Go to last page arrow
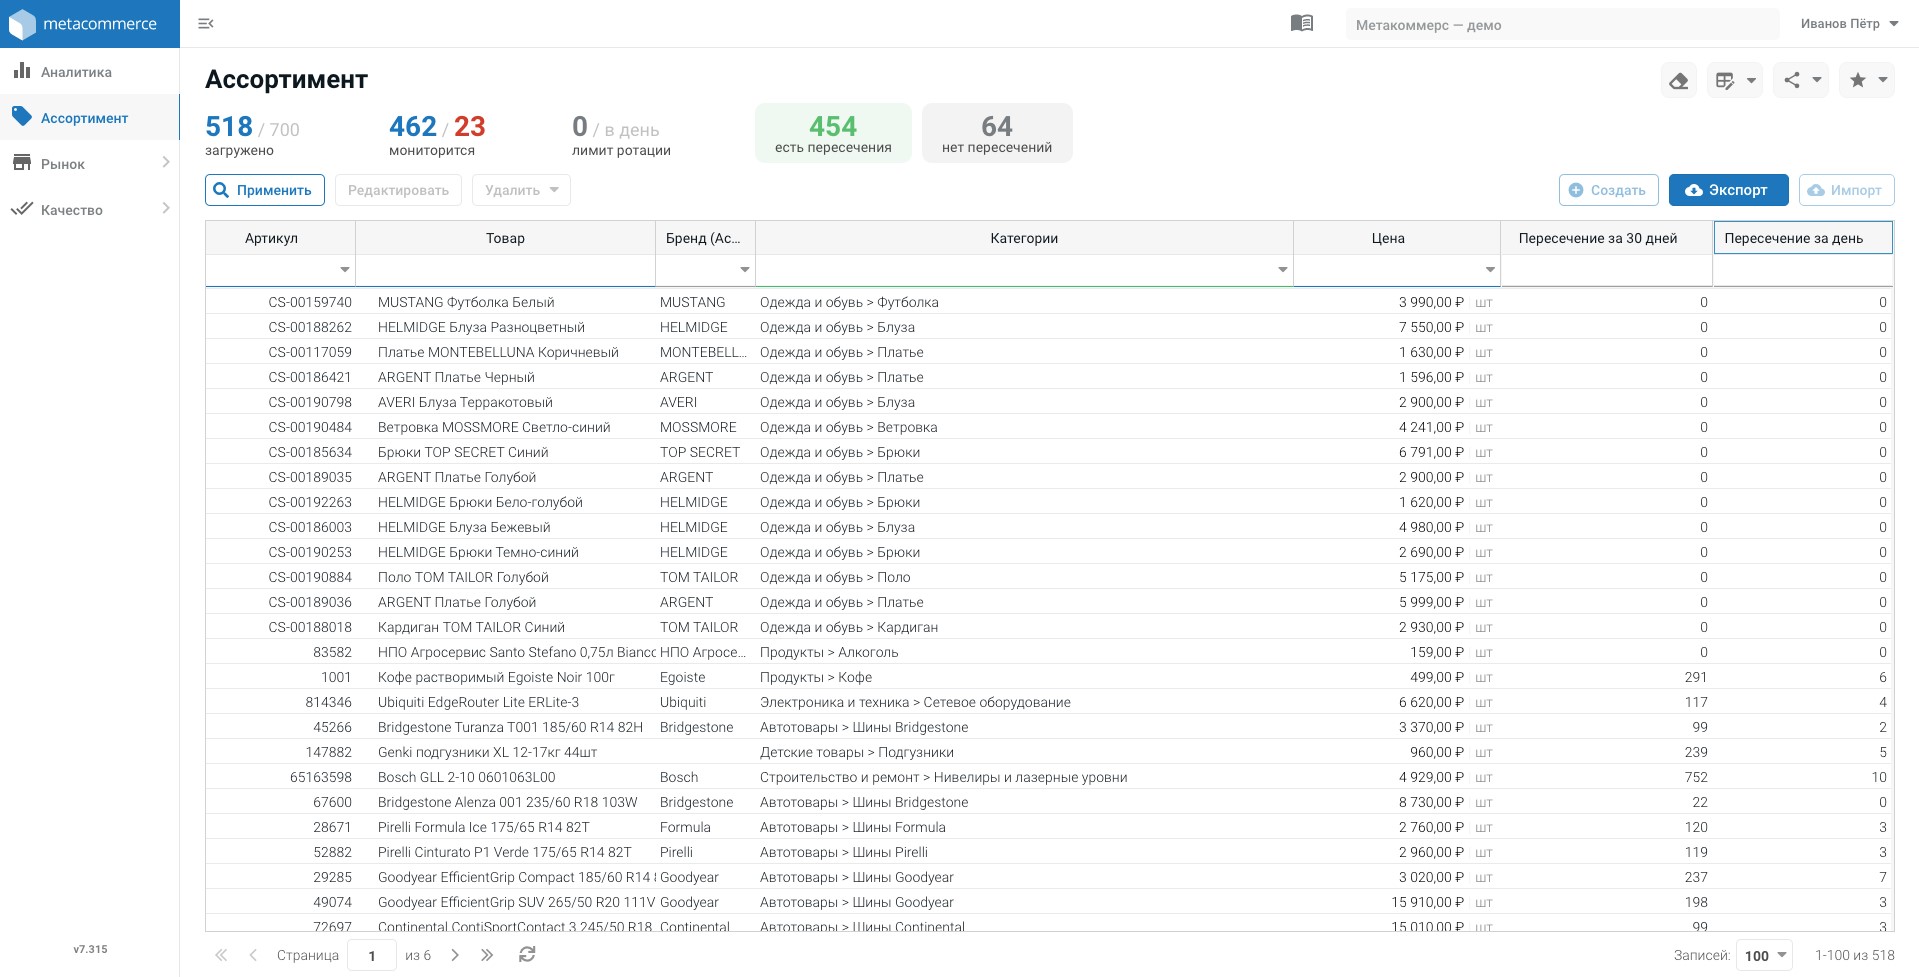The width and height of the screenshot is (1919, 977). click(487, 955)
